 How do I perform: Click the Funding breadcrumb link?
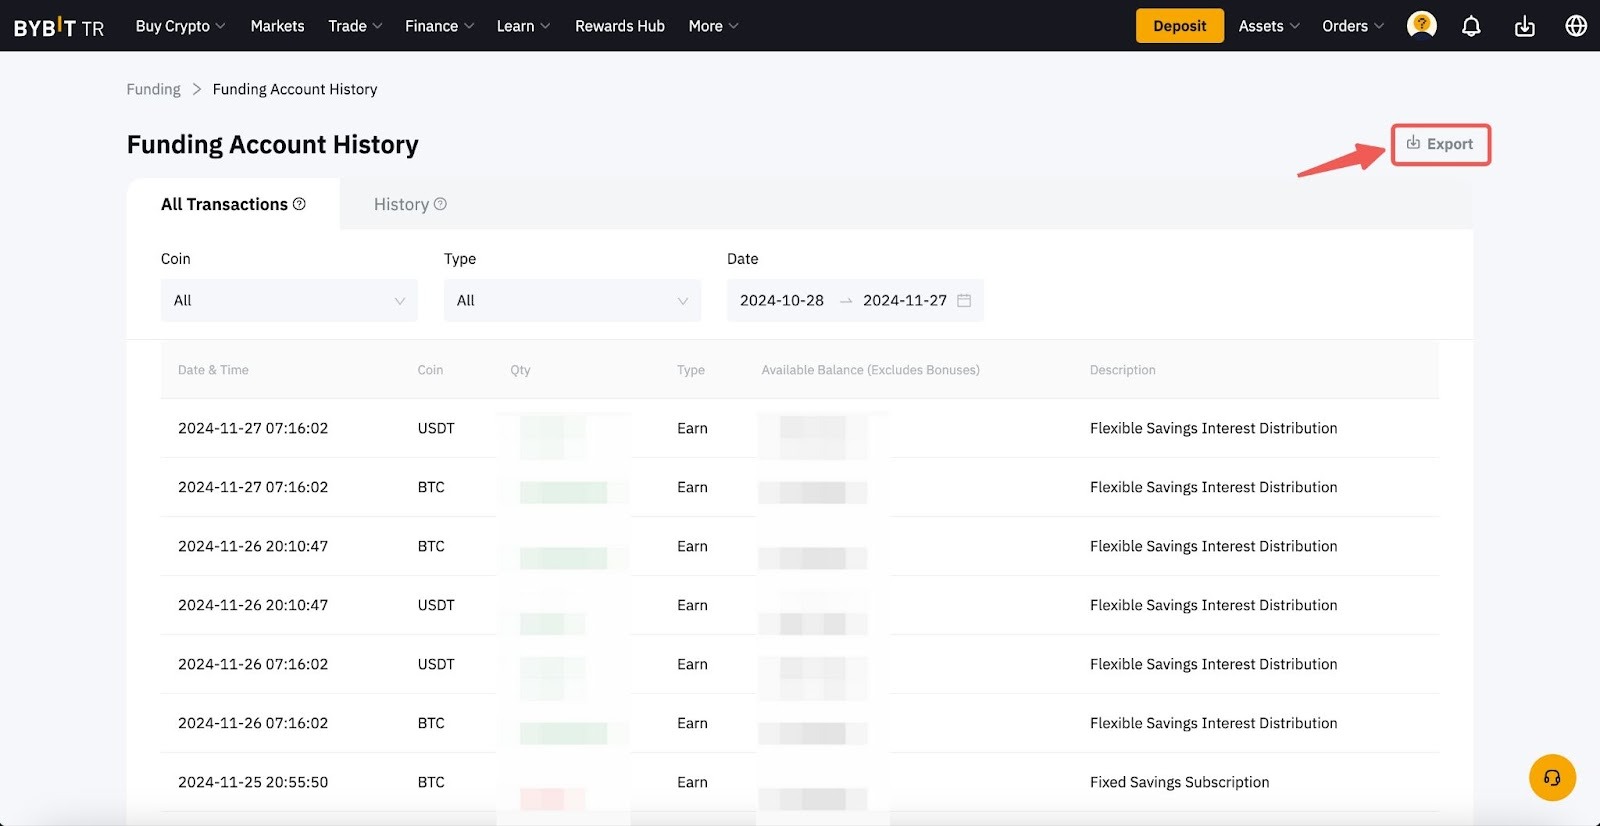coord(153,89)
